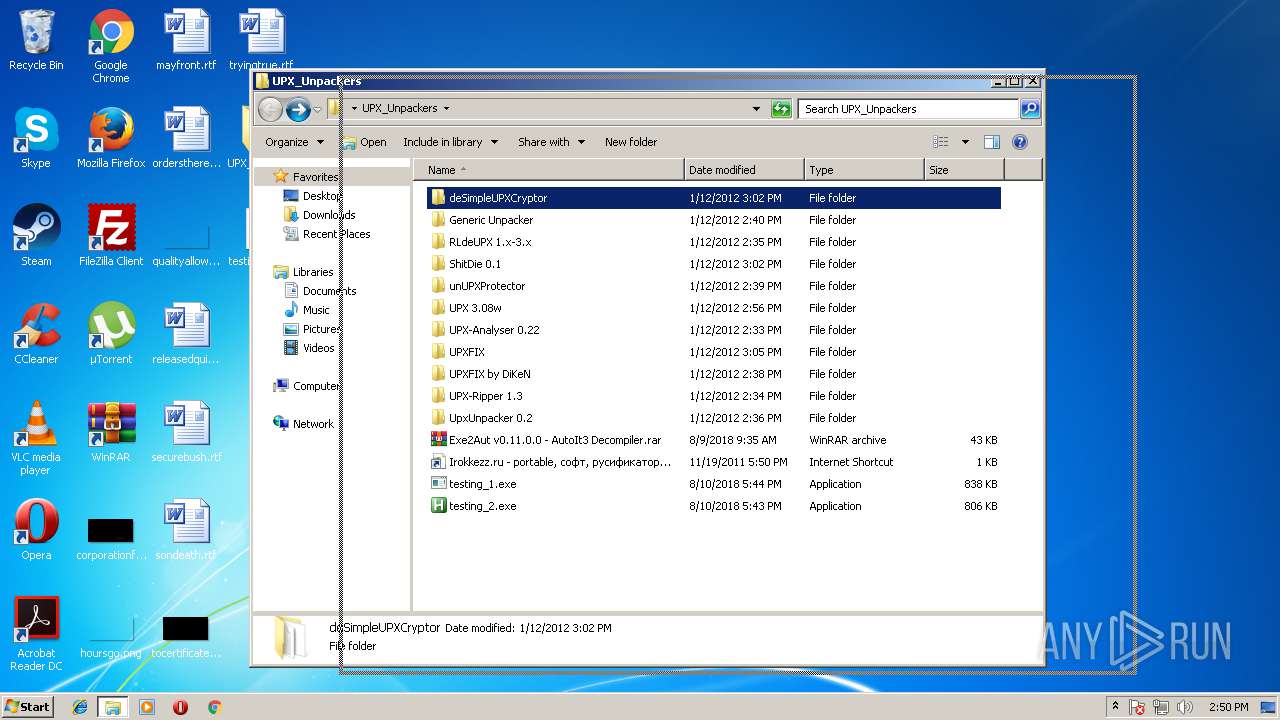Screen dimensions: 1280x720
Task: Select UPX-Analyser 0.22 folder
Action: (x=714, y=330)
